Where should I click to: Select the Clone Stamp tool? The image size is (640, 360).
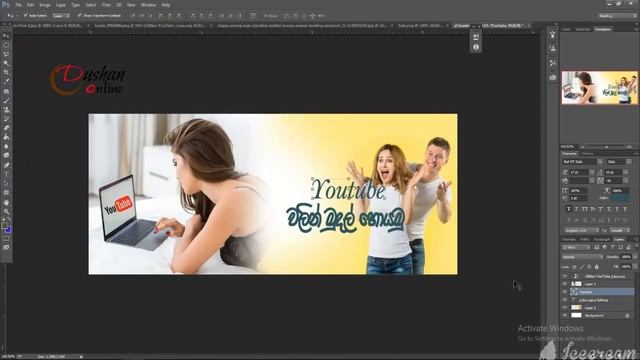(x=6, y=110)
